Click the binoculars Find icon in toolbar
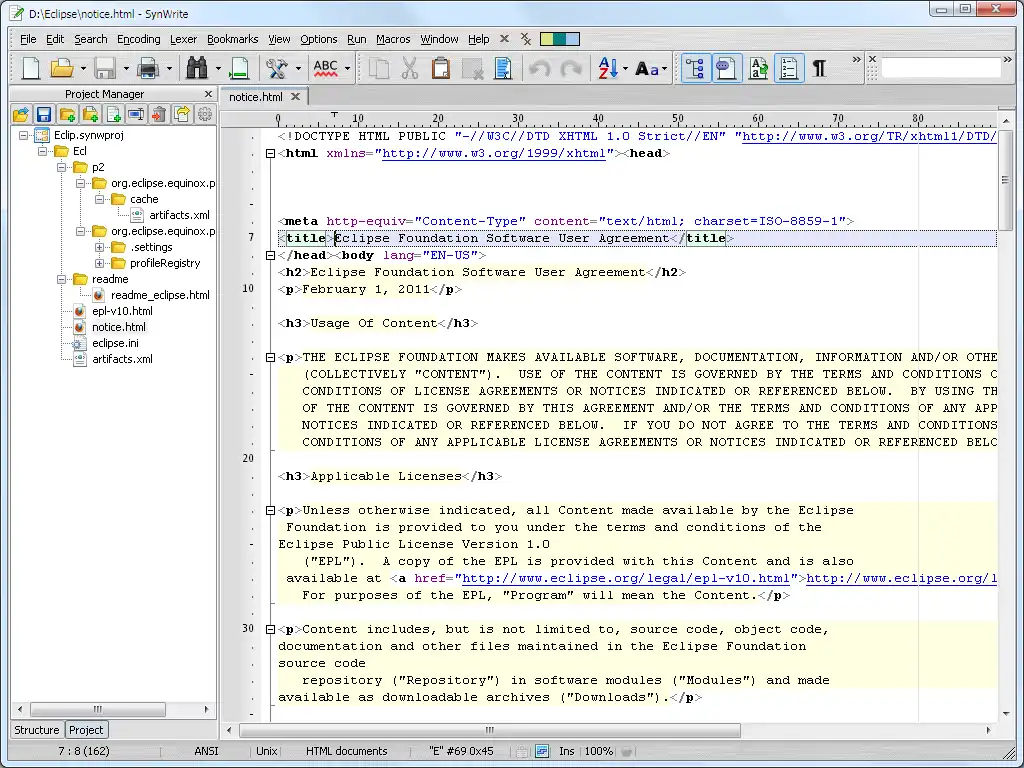Screen dimensions: 1024x768 [197, 68]
